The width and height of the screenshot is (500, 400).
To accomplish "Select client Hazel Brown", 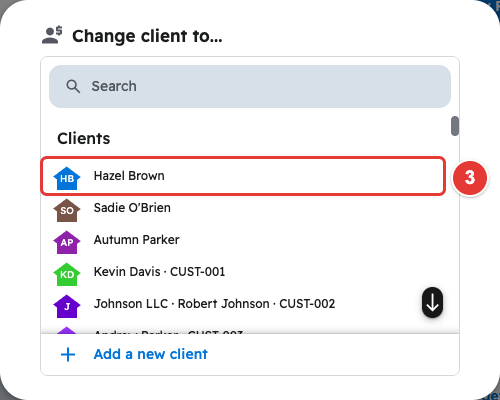I will coord(243,176).
